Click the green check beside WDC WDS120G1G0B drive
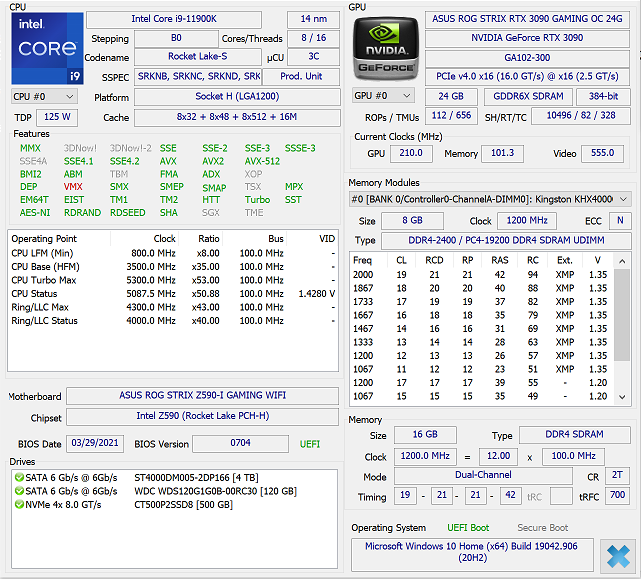 (x=19, y=491)
